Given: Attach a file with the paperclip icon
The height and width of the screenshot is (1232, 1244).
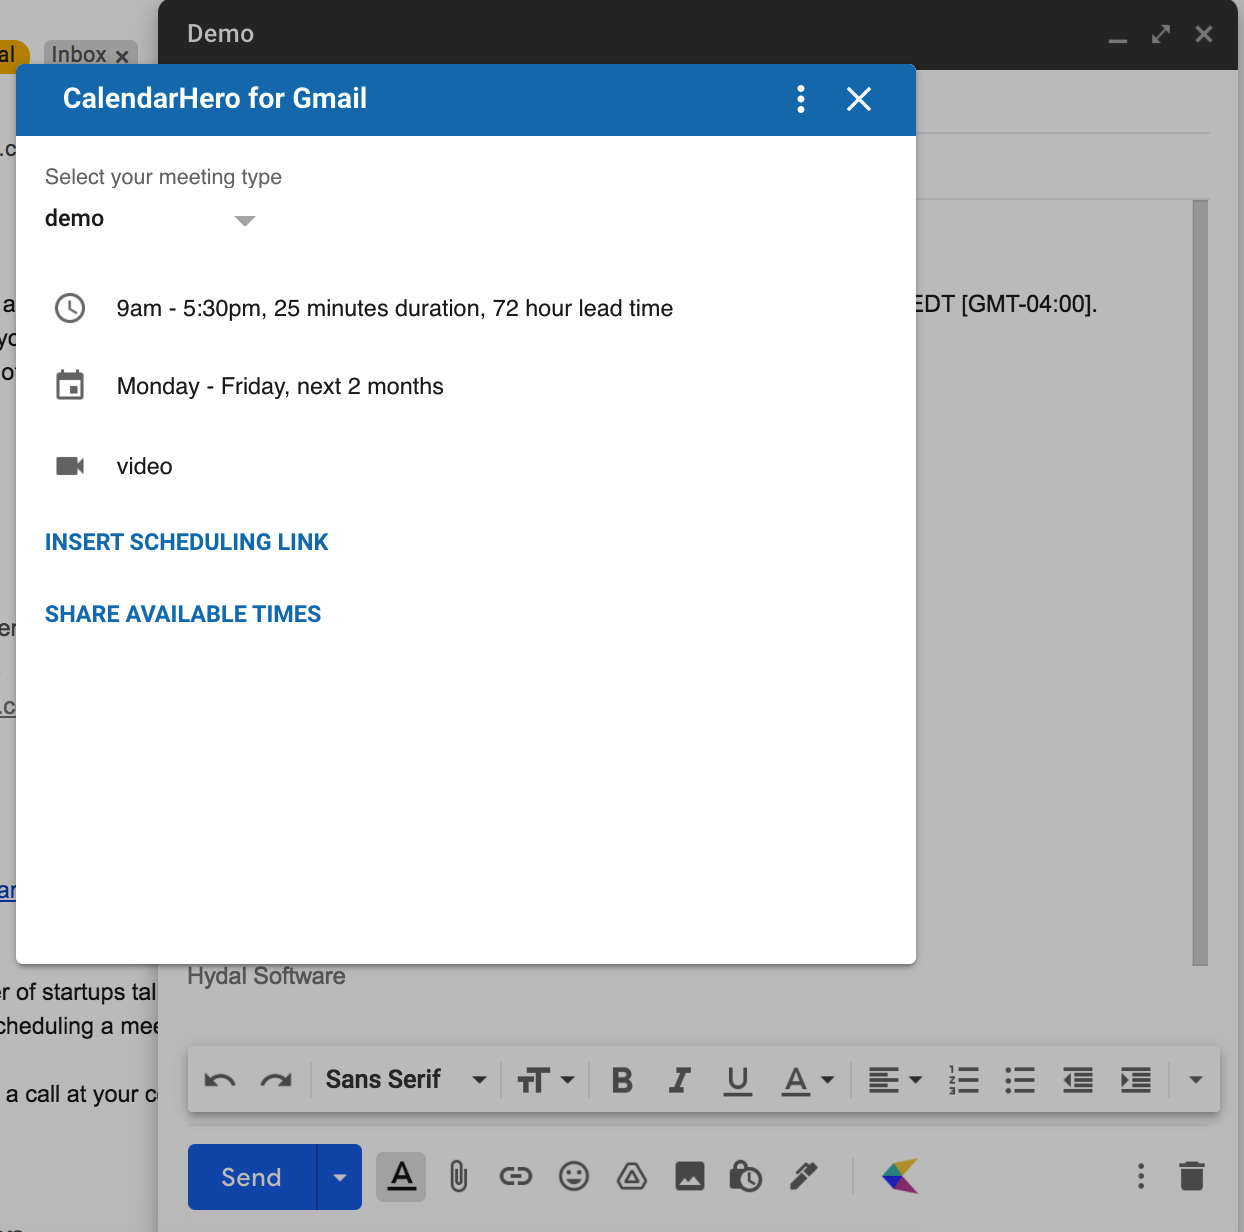Looking at the screenshot, I should point(458,1176).
